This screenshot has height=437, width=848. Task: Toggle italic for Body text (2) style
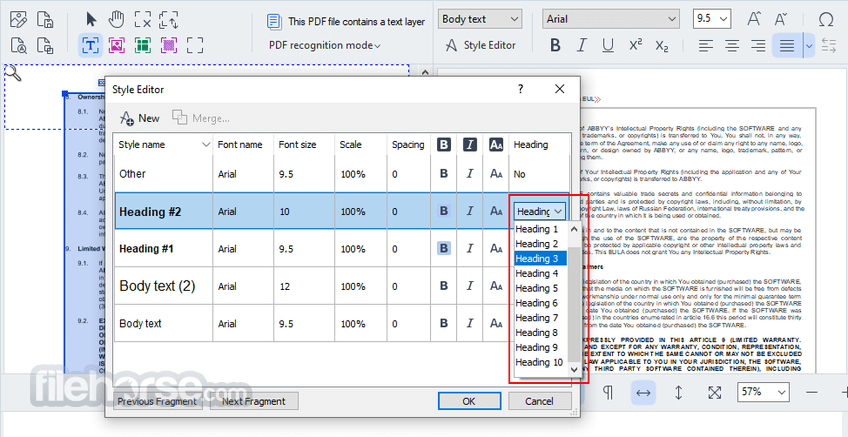(470, 286)
